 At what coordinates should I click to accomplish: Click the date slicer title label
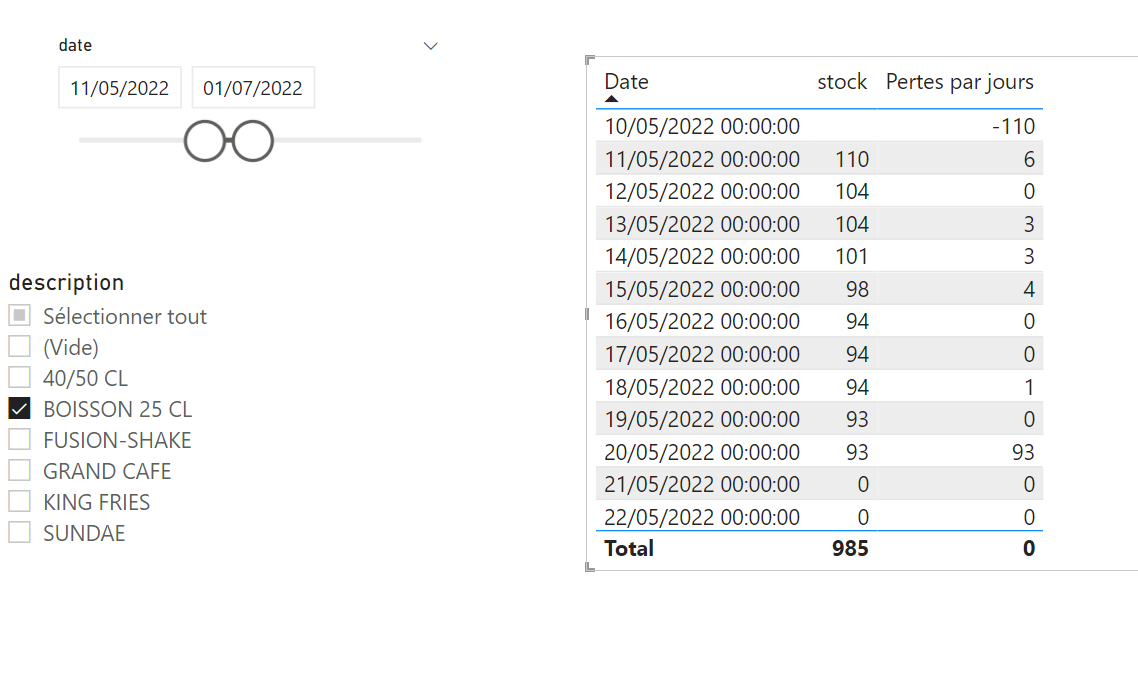[75, 45]
